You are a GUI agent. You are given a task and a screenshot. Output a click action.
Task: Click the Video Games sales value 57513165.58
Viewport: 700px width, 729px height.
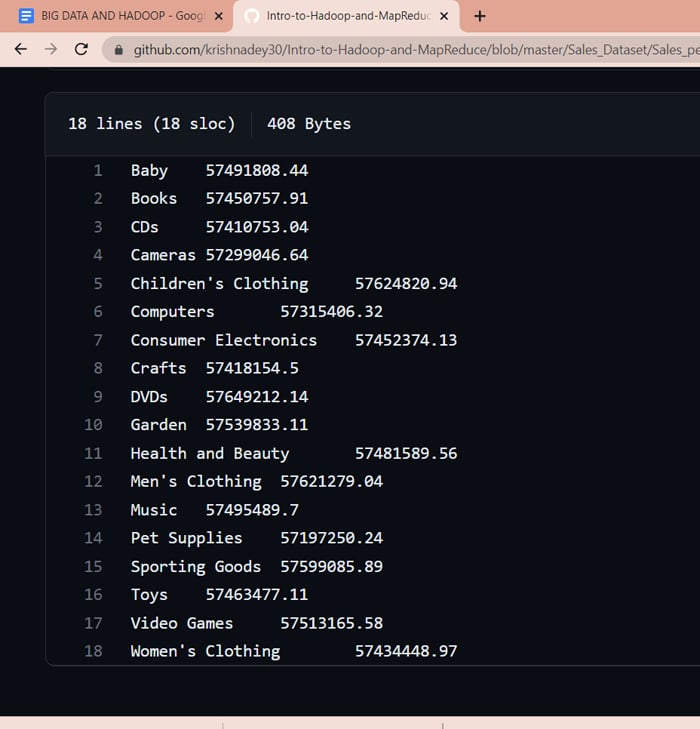[x=331, y=623]
